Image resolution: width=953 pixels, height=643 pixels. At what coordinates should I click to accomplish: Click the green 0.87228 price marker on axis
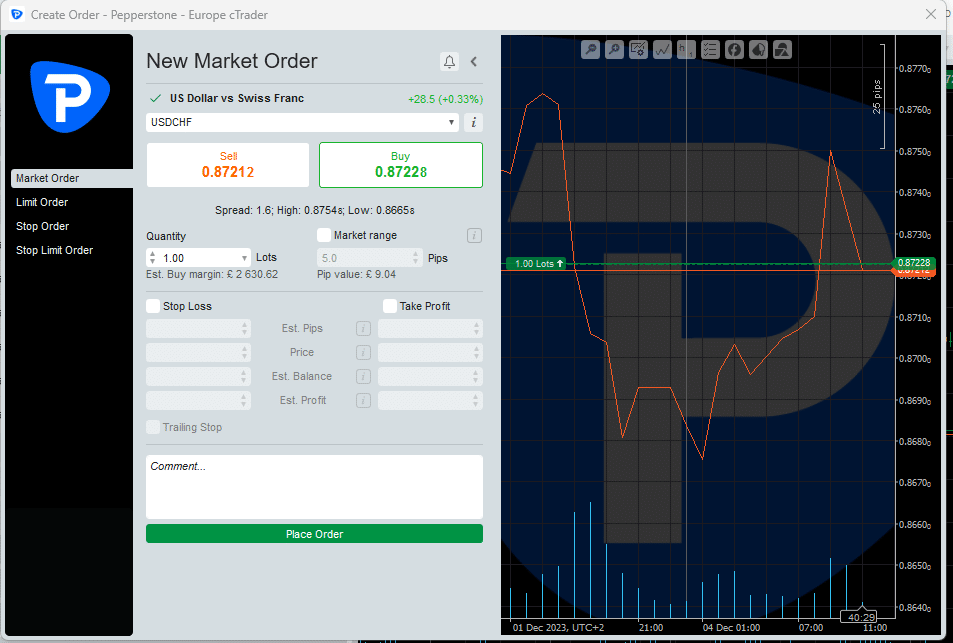tap(914, 263)
